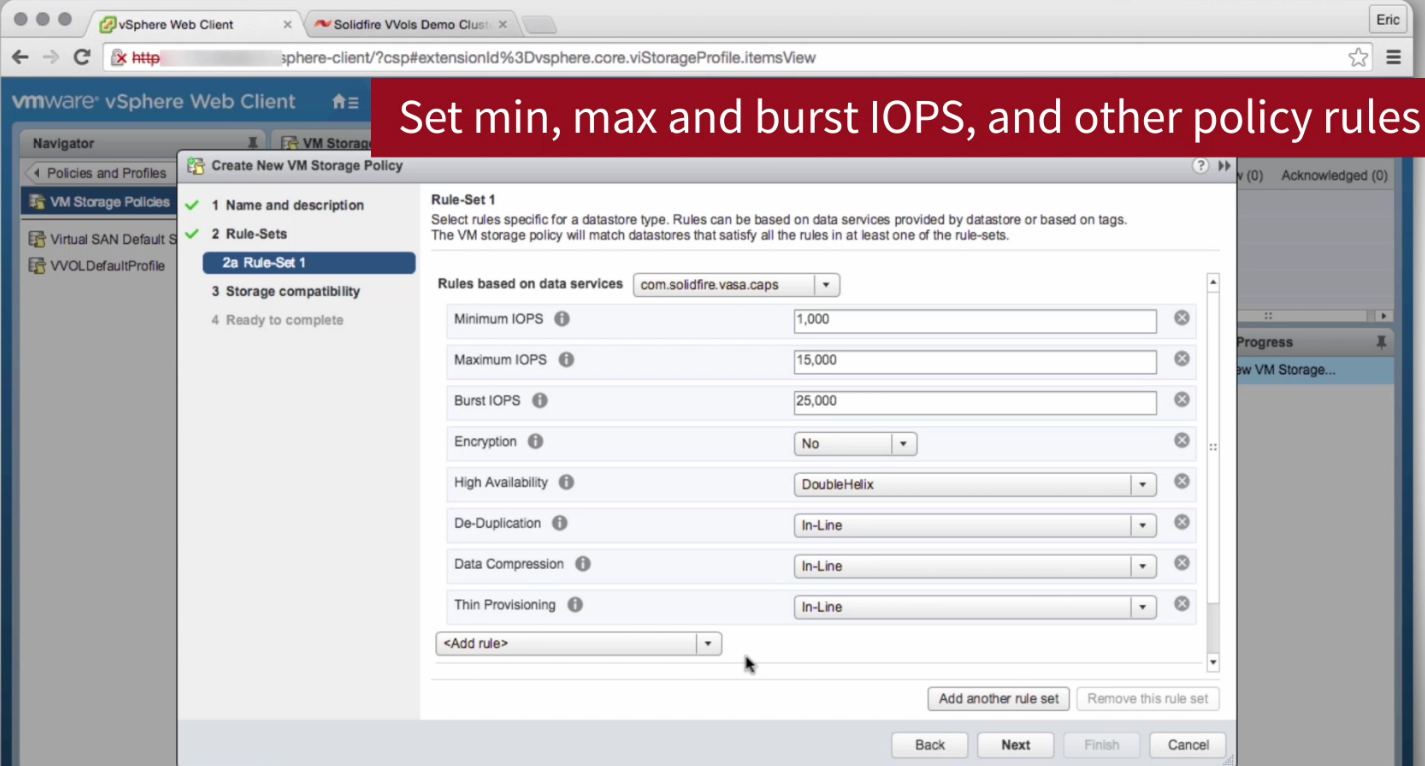Open help icon in dialog title bar
Viewport: 1425px width, 766px height.
1201,166
